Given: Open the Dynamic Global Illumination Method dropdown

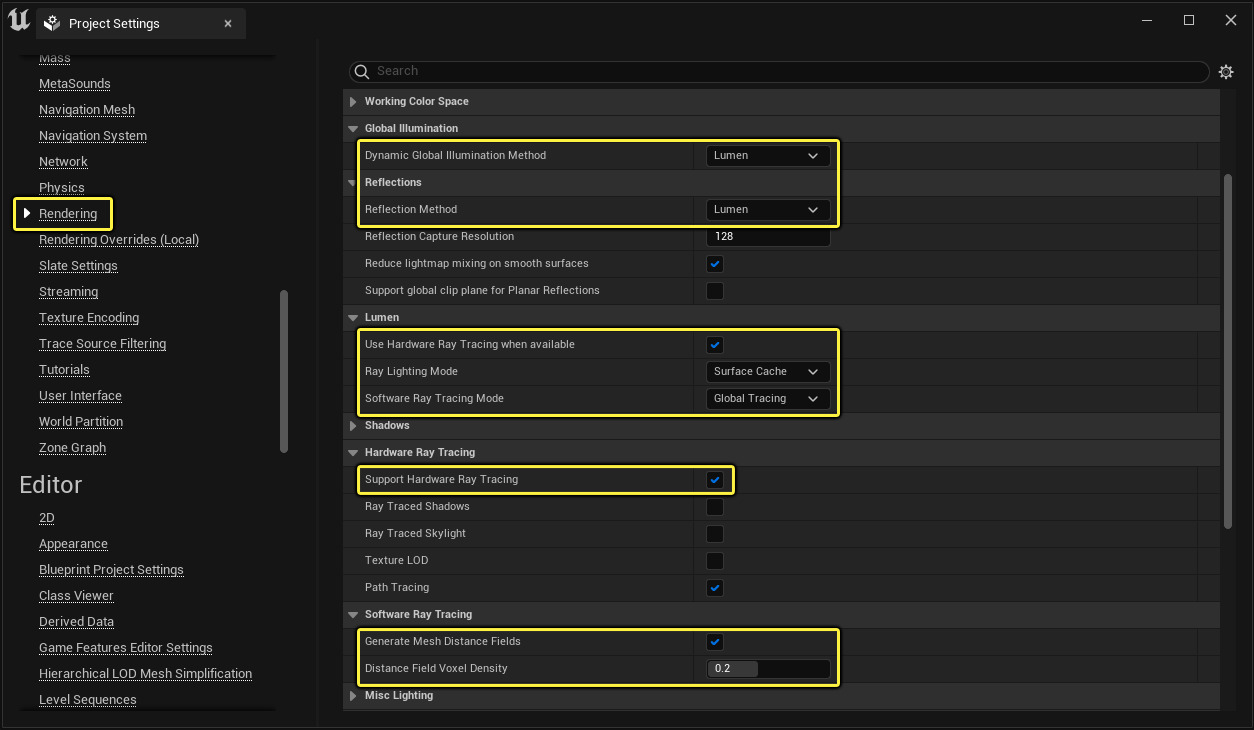Looking at the screenshot, I should click(x=767, y=155).
